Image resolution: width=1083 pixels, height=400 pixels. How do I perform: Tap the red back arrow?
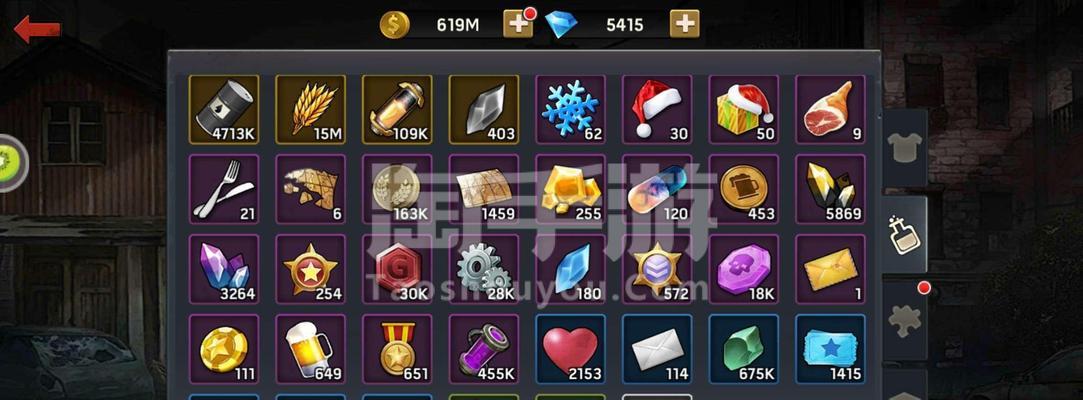pyautogui.click(x=37, y=29)
